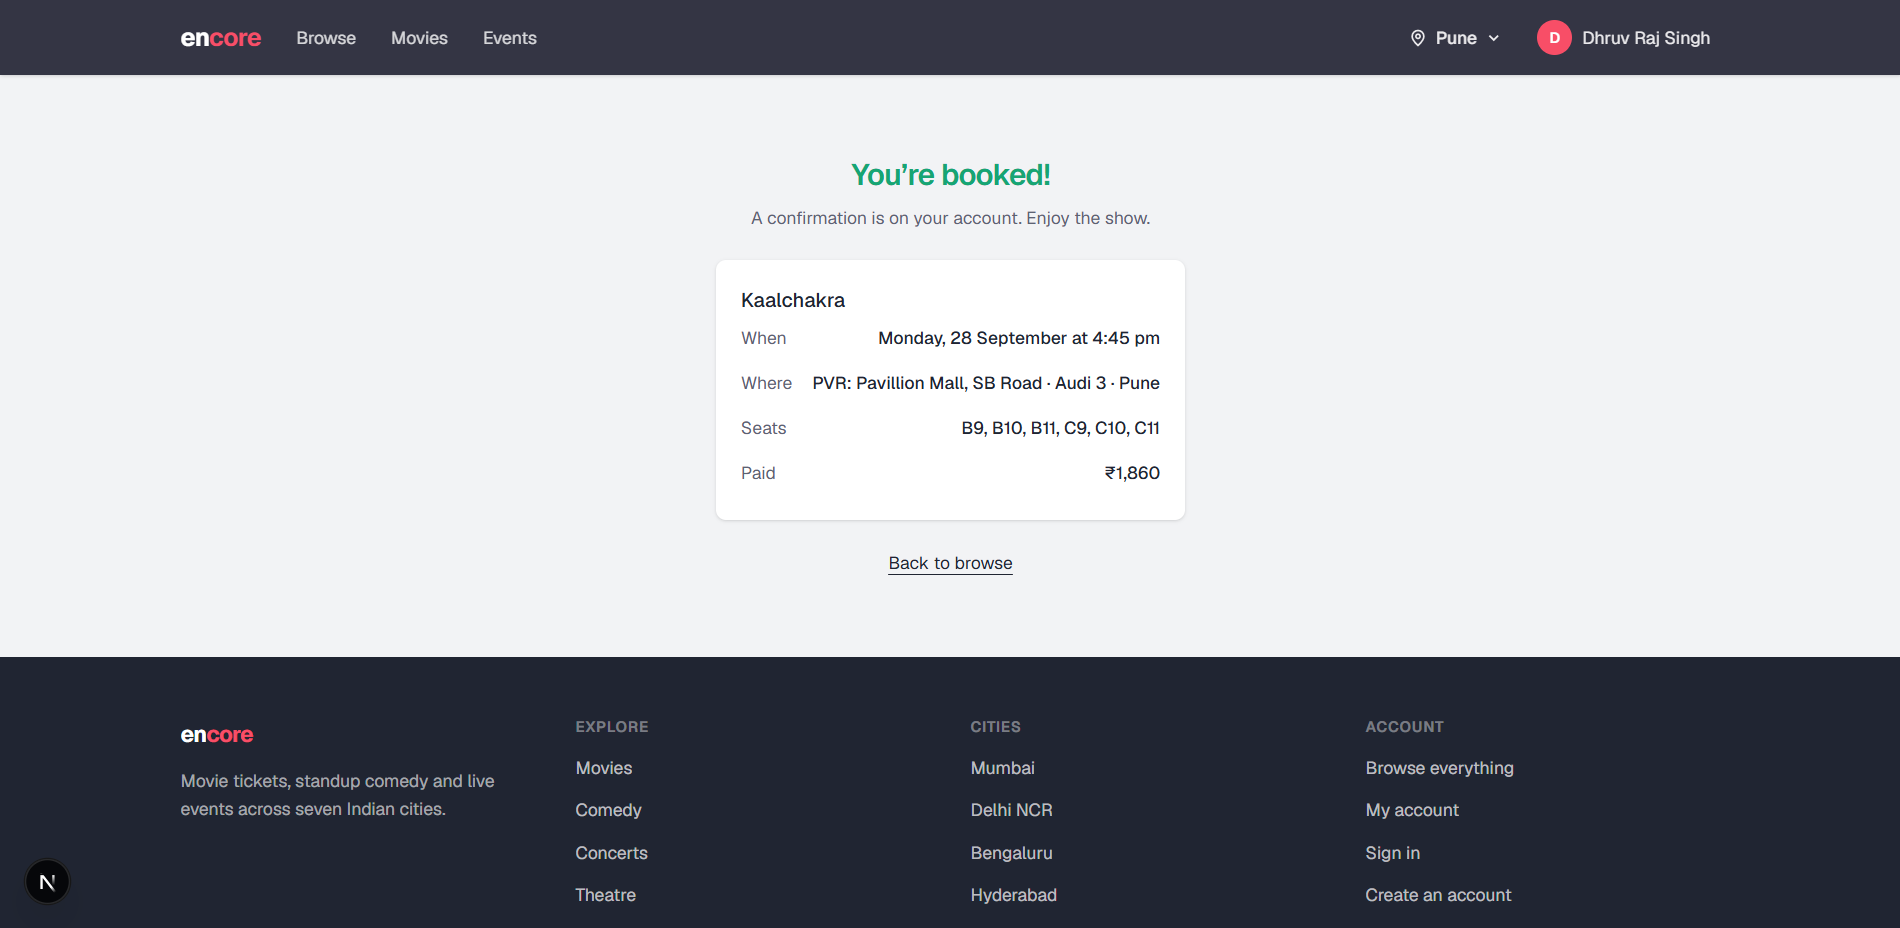Open the Next.js dev tools badge
1900x928 pixels.
47,882
